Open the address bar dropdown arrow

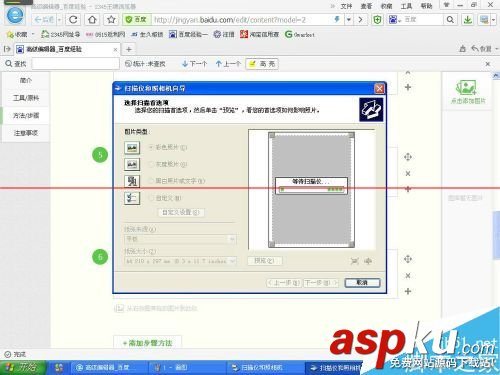(x=348, y=20)
